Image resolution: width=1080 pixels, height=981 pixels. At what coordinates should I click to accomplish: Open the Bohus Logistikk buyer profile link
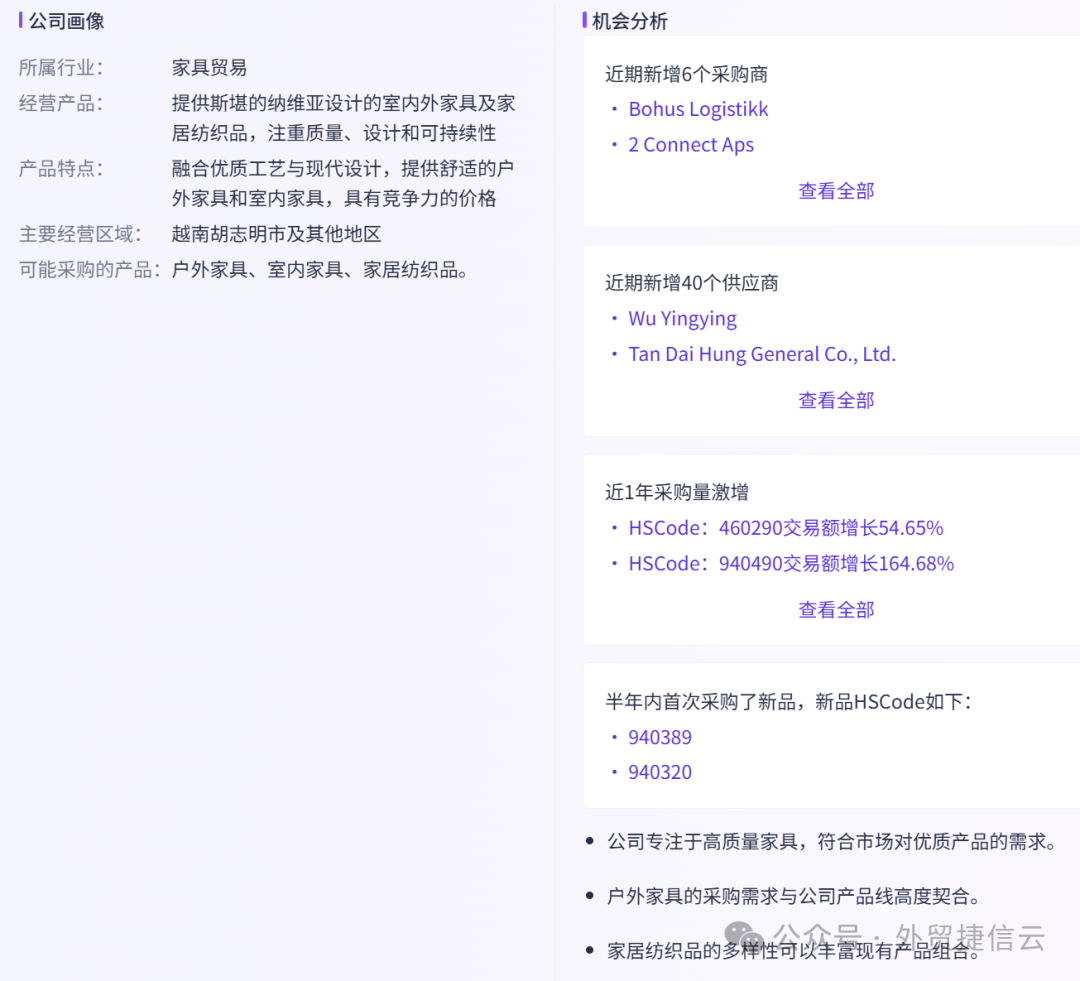click(x=698, y=109)
